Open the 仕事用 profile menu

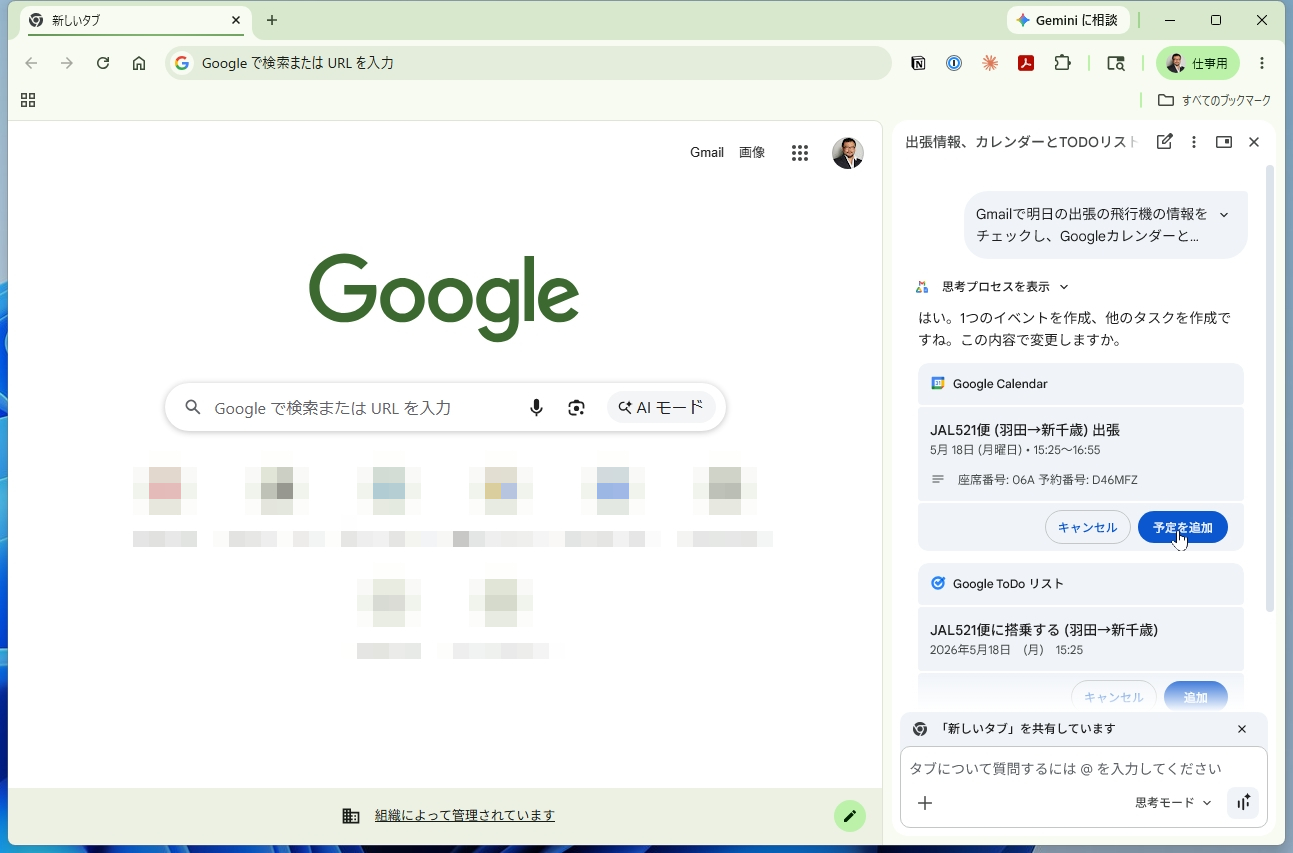coord(1198,63)
